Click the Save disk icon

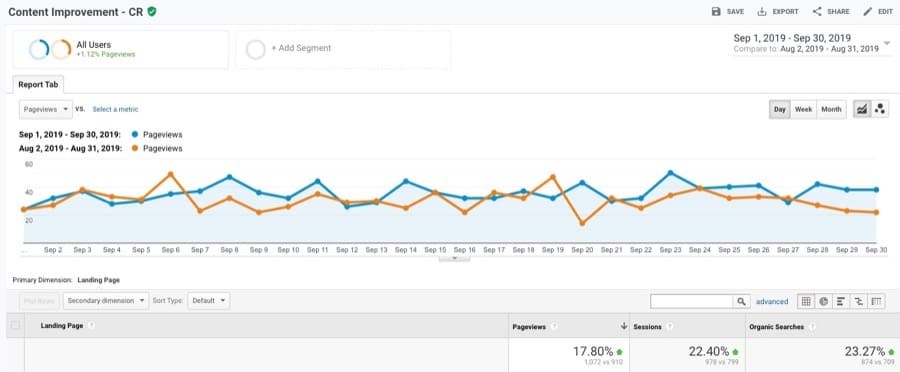tap(716, 11)
